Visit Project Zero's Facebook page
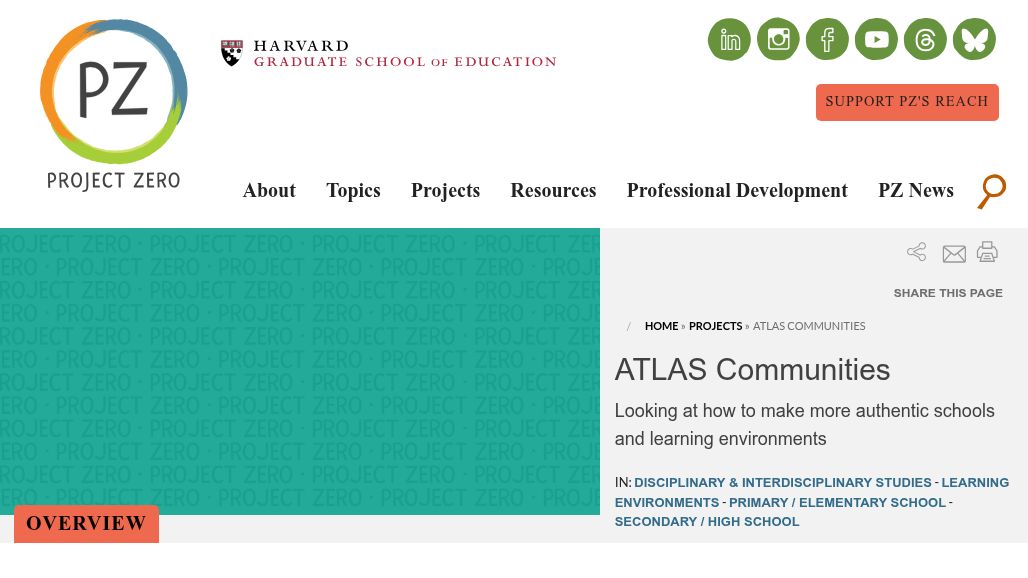The height and width of the screenshot is (578, 1028). pyautogui.click(x=827, y=40)
